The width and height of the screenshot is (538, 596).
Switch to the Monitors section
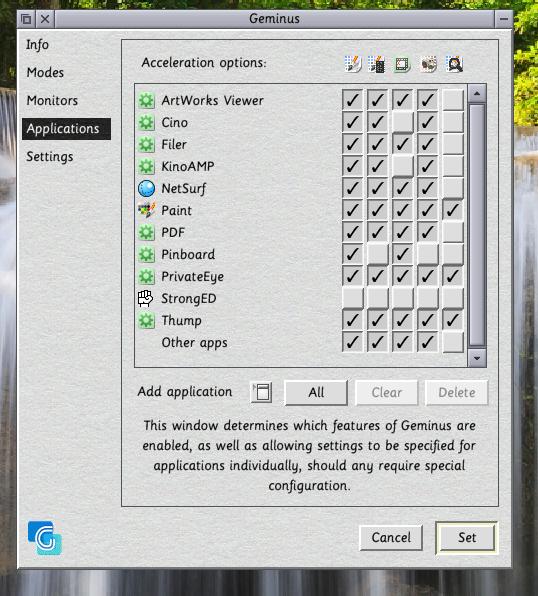(x=52, y=101)
